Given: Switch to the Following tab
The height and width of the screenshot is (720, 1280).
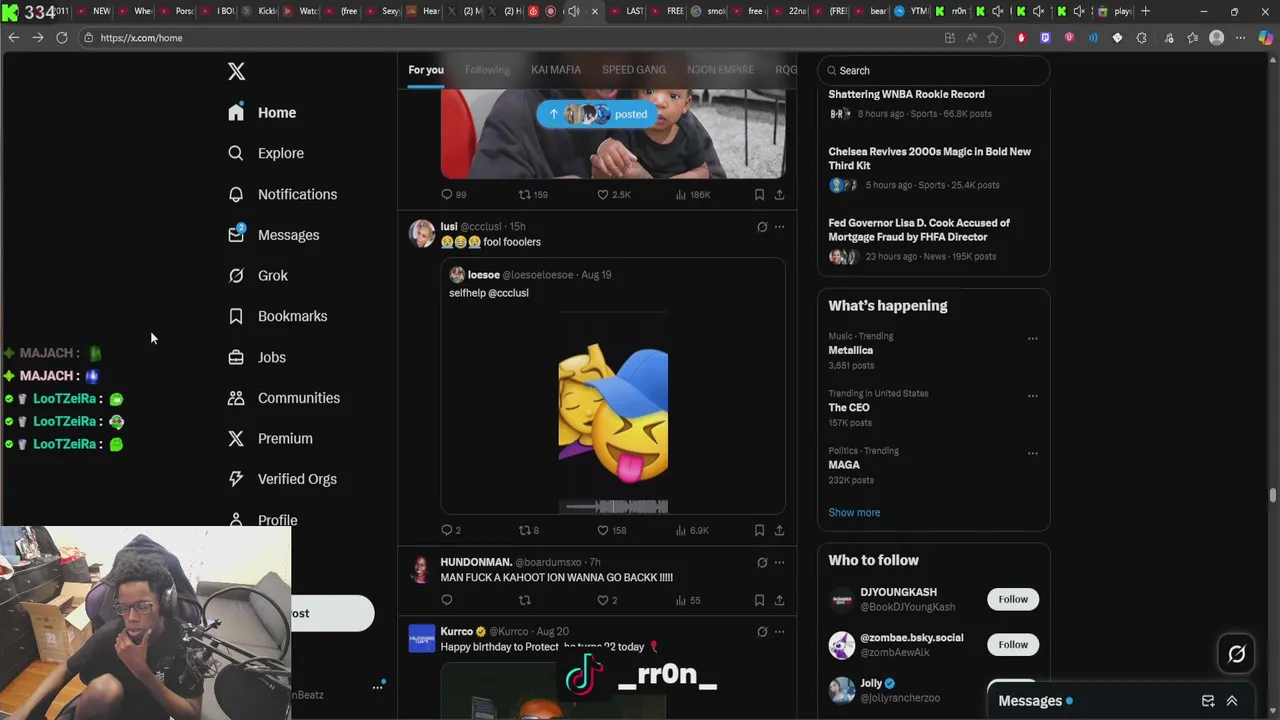Looking at the screenshot, I should (487, 70).
